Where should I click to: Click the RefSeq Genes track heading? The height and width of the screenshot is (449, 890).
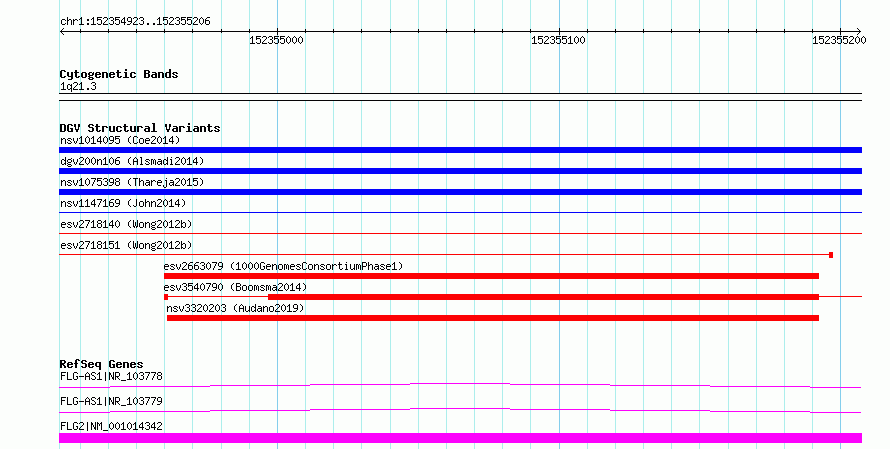[x=101, y=364]
